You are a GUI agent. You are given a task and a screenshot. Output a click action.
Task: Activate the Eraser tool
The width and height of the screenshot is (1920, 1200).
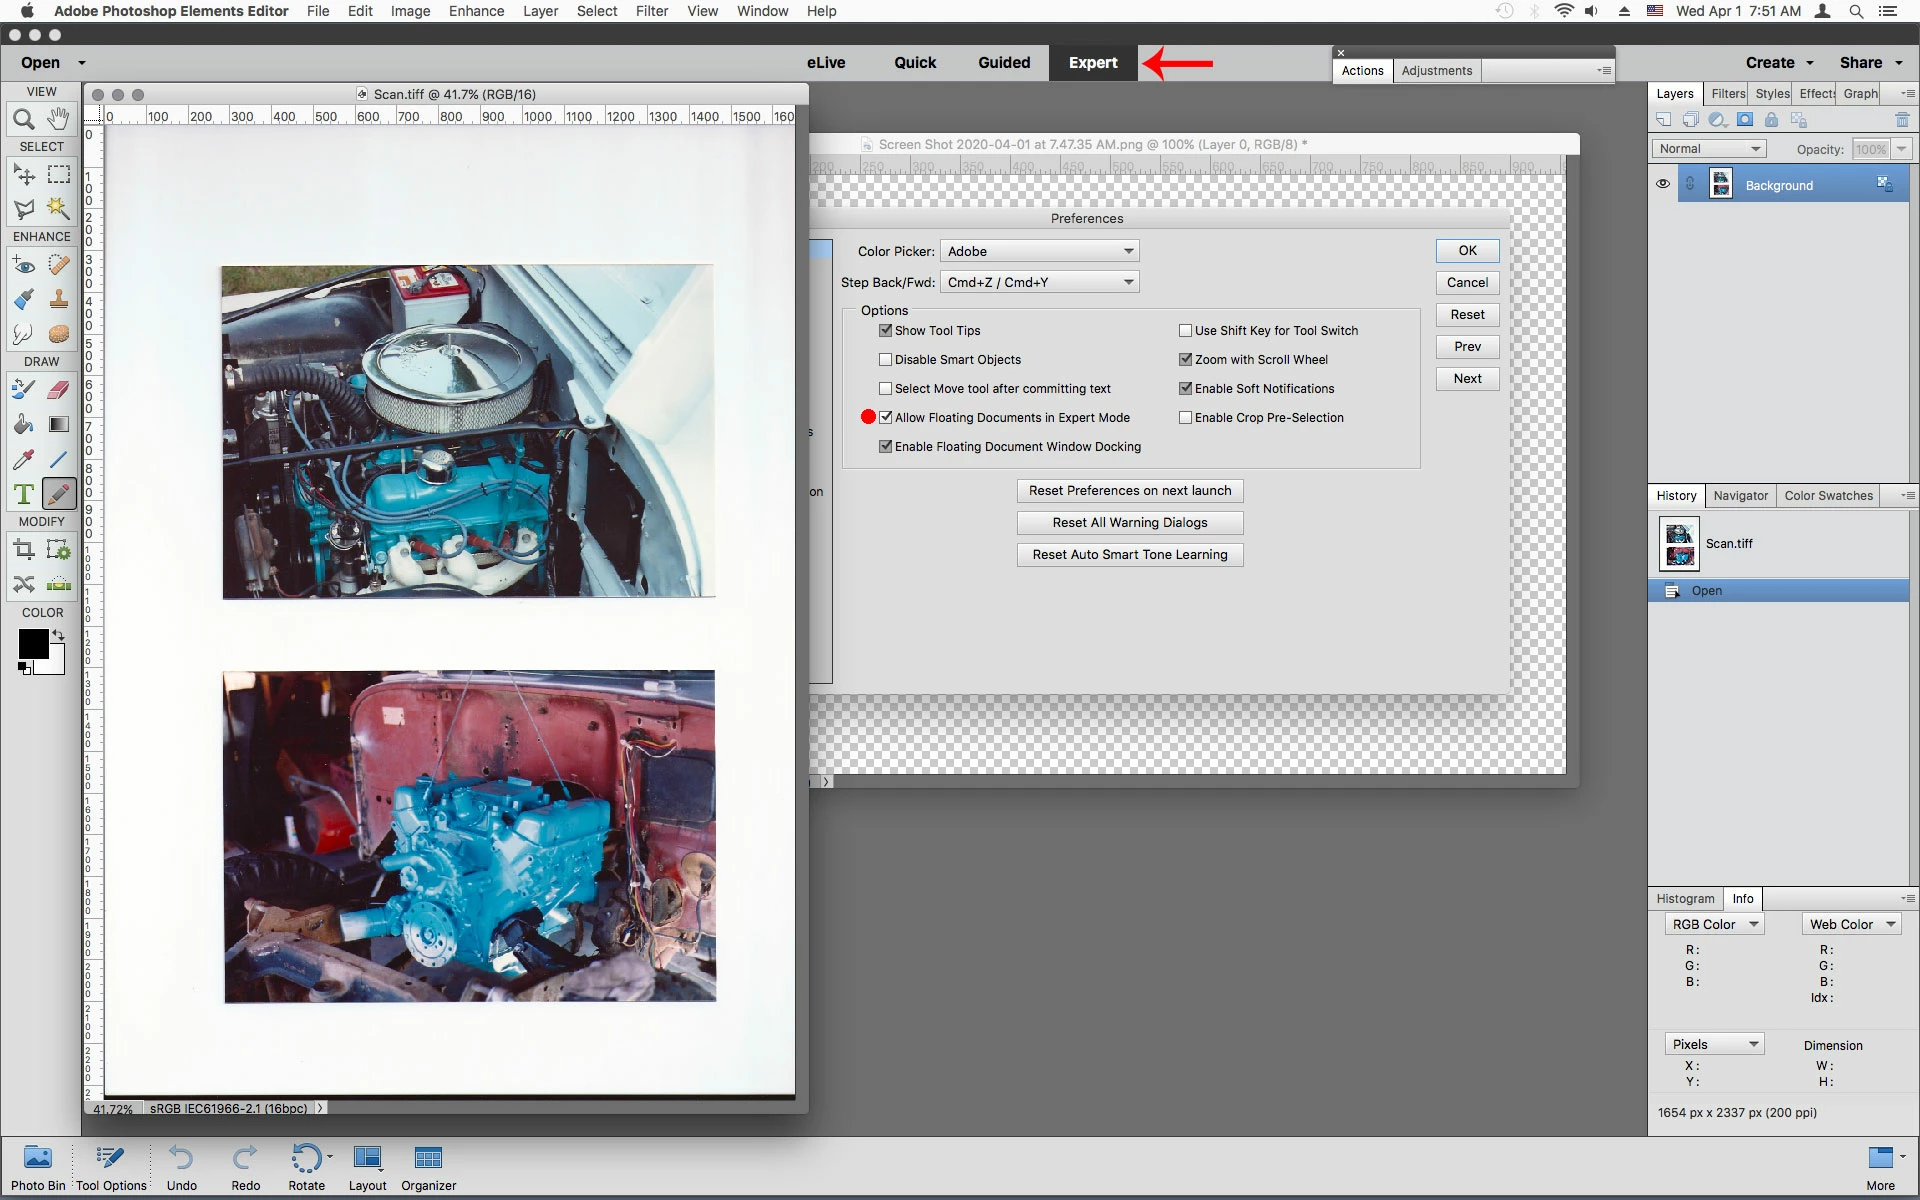pos(59,390)
